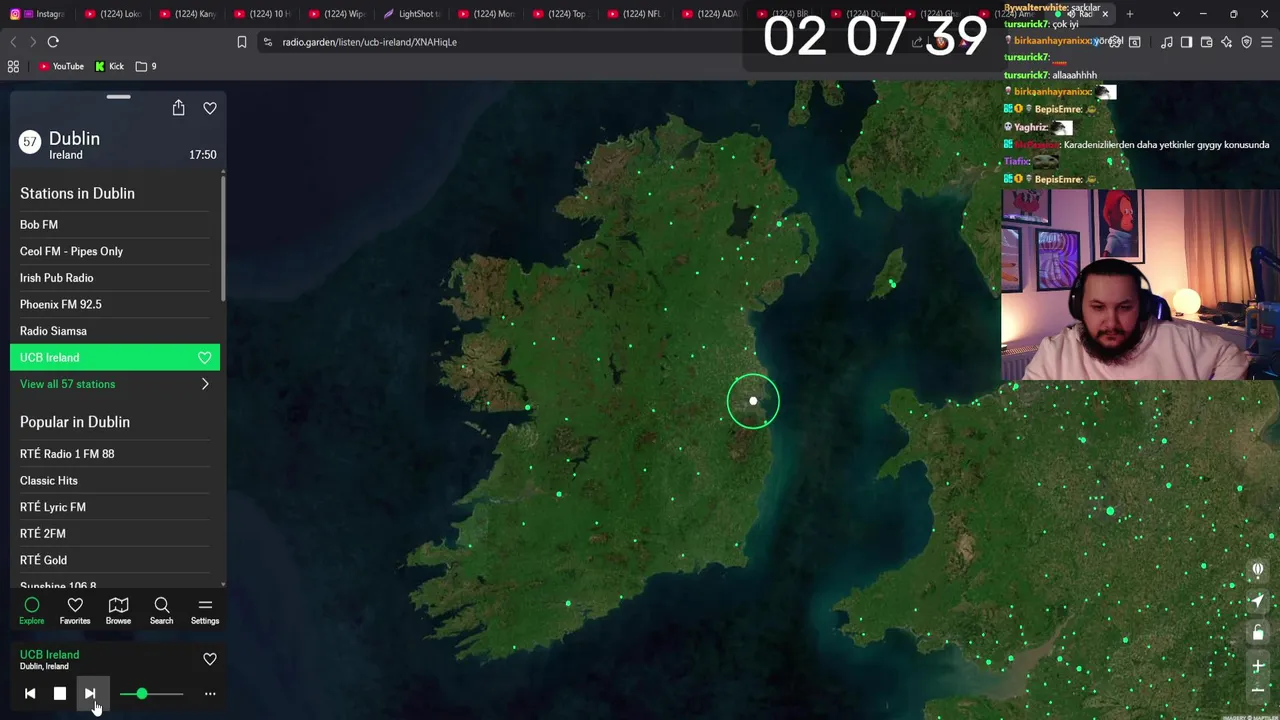Open the Search tab
Screen dimensions: 1280x720
(x=161, y=611)
